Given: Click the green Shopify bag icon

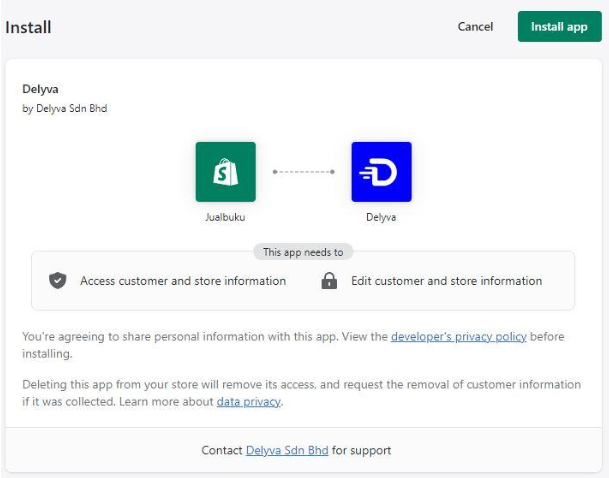Looking at the screenshot, I should [226, 172].
